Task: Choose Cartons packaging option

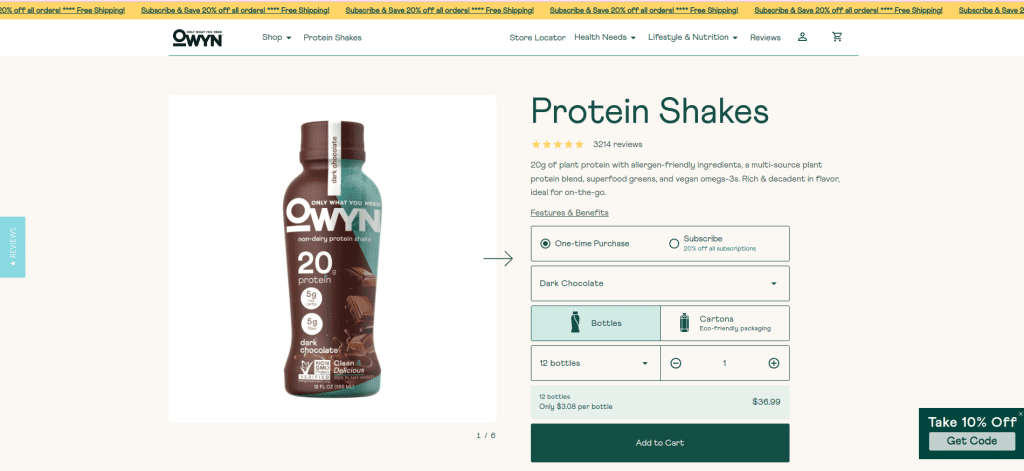Action: (724, 323)
